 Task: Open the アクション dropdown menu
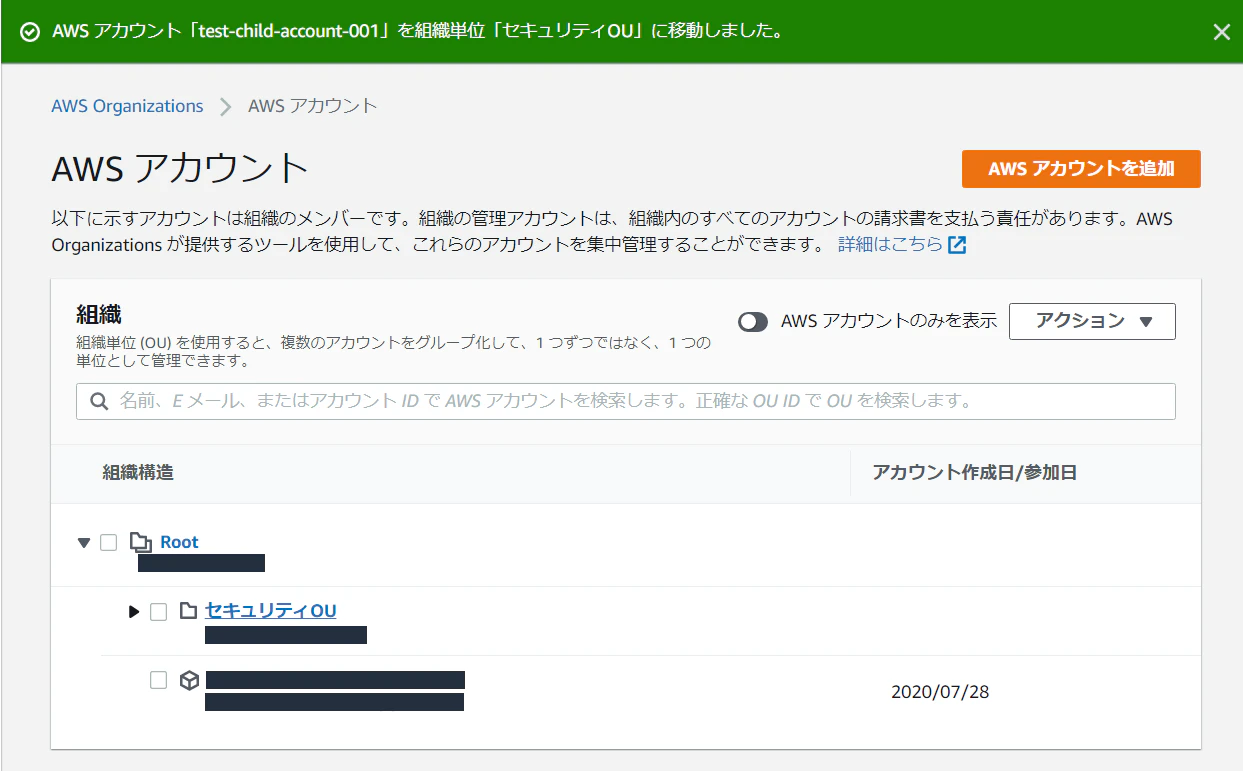1092,321
